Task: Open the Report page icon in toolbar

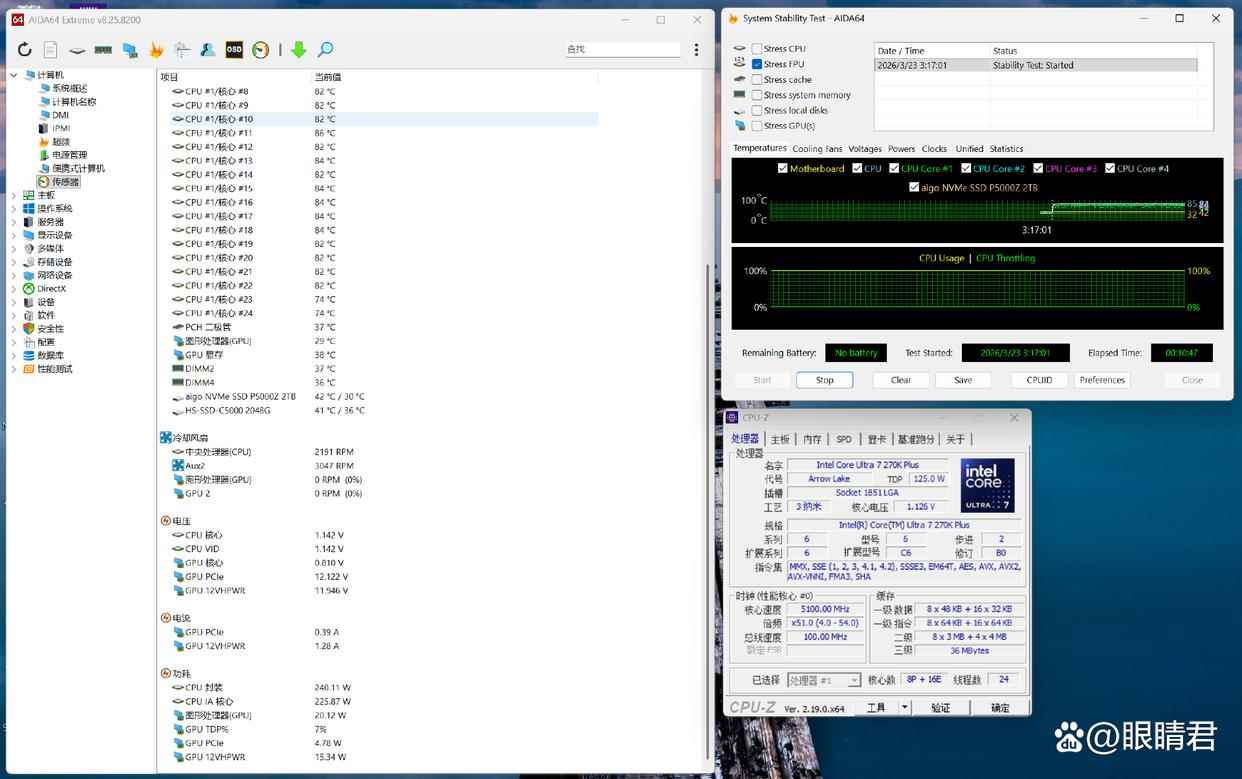Action: click(50, 50)
